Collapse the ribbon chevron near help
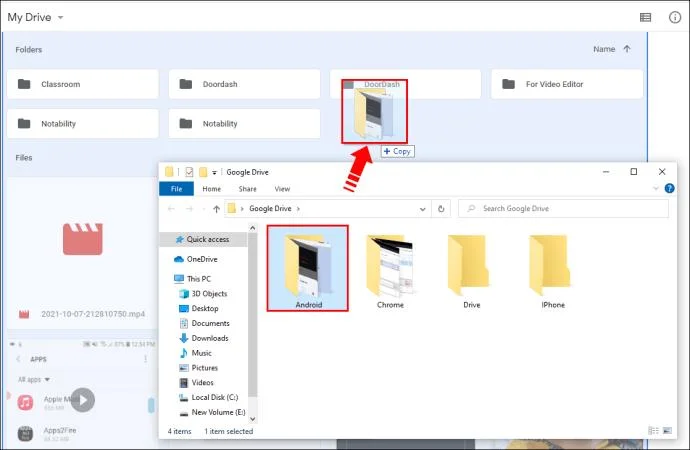Viewport: 690px width, 450px height. pyautogui.click(x=656, y=188)
